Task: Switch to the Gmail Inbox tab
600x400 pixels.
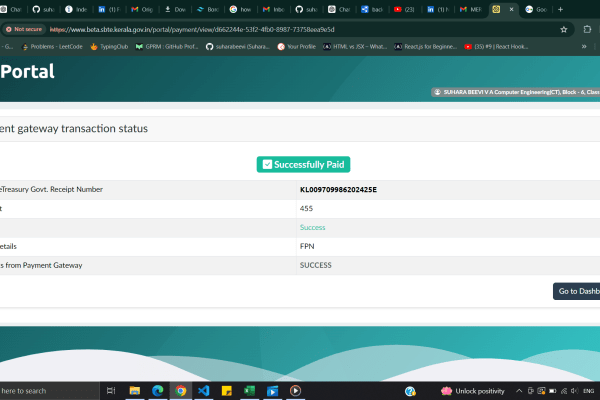Action: coord(273,10)
